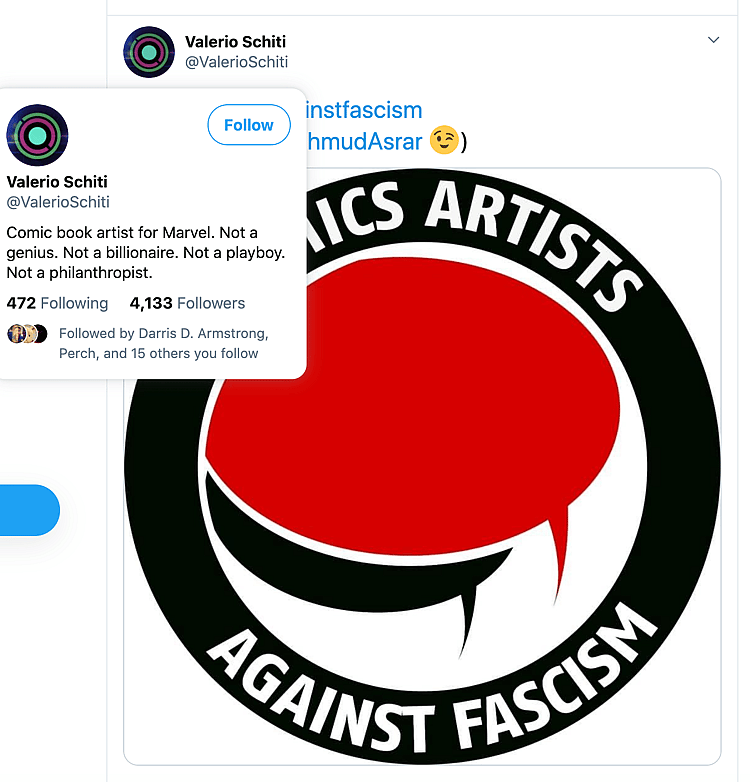Open the 472 Following list
750x782 pixels.
57,303
